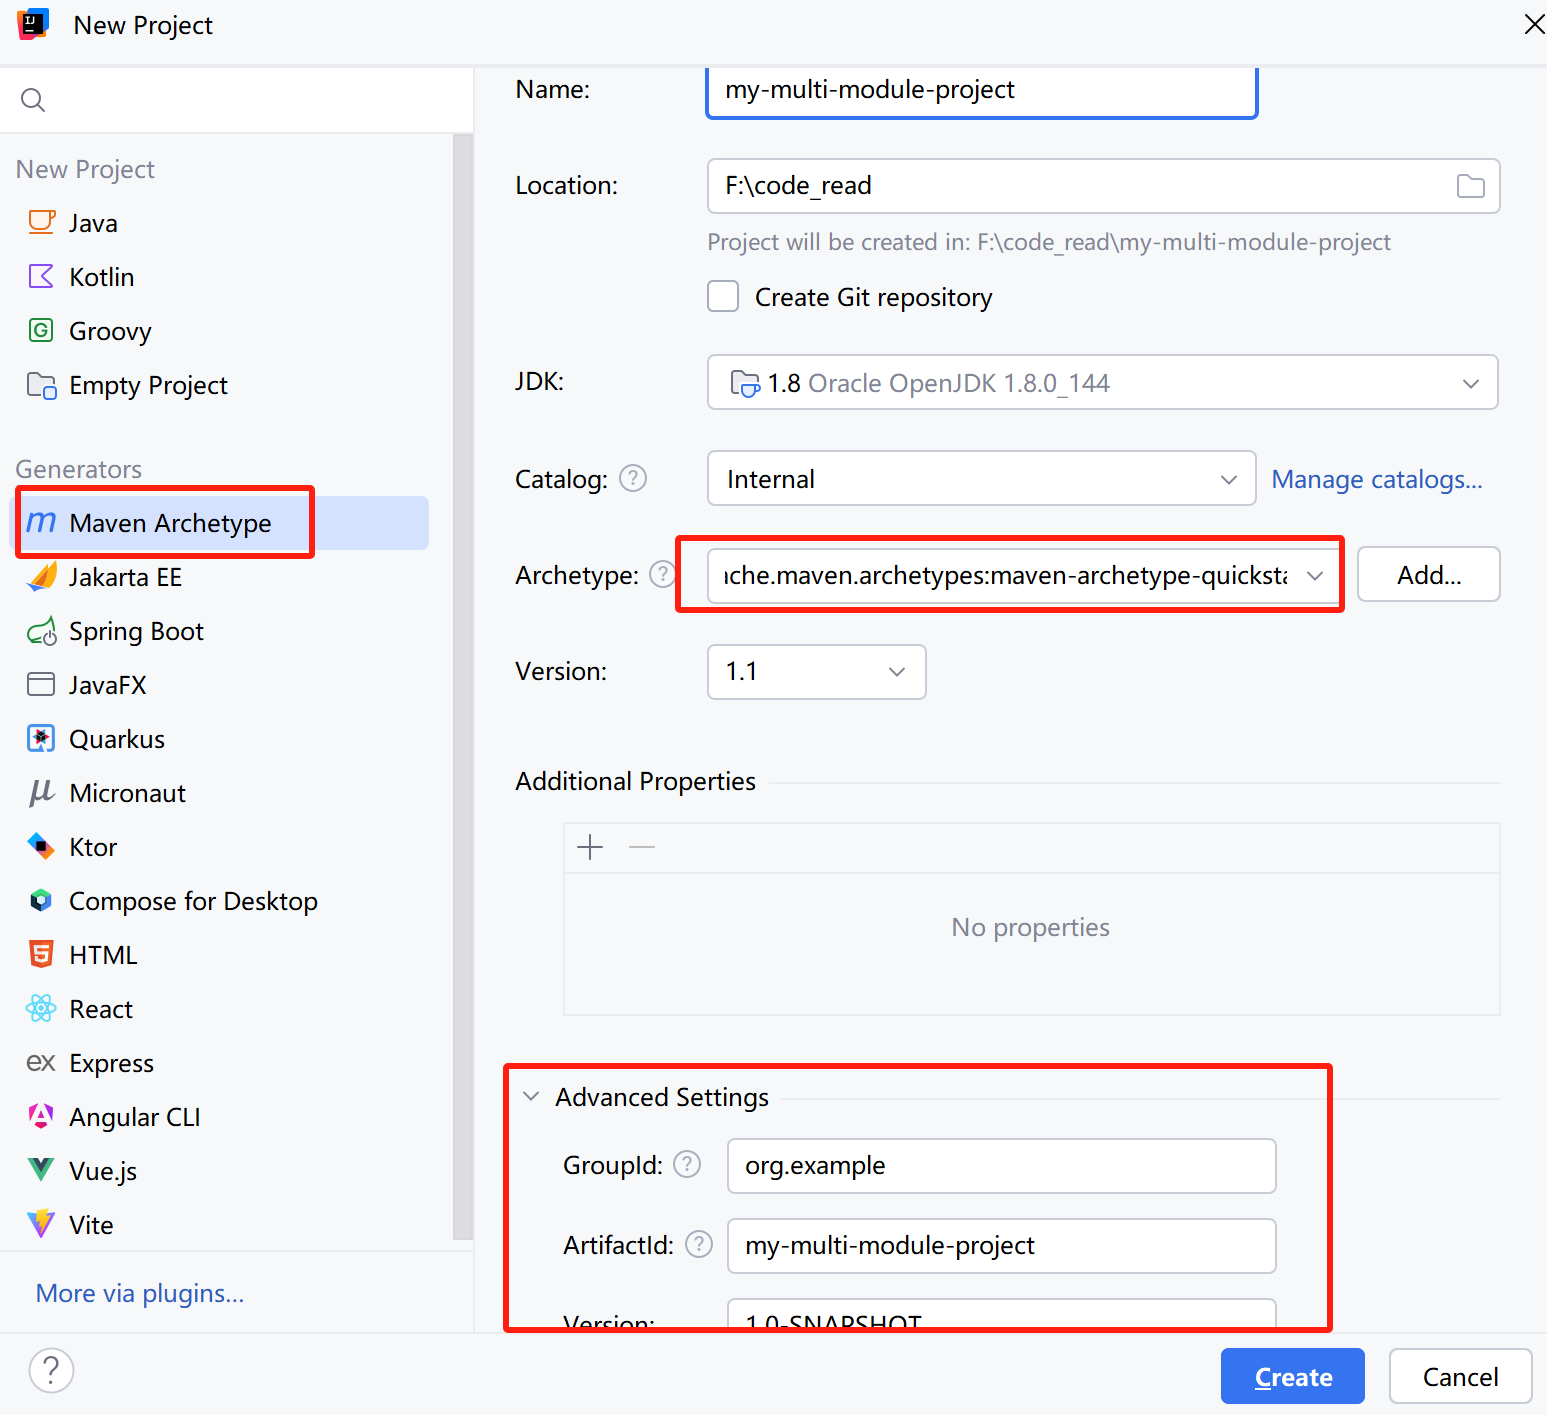
Task: Remove a property with minus icon
Action: (642, 848)
